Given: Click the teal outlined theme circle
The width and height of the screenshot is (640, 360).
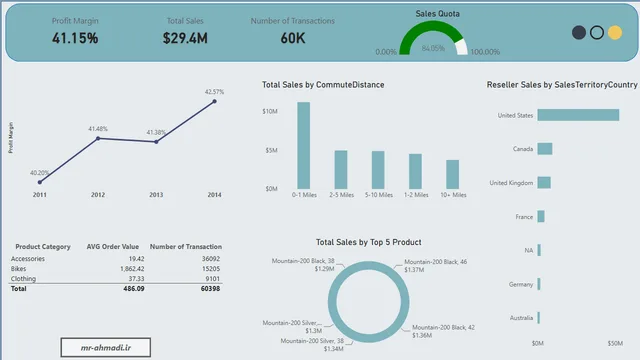Looking at the screenshot, I should click(x=597, y=33).
